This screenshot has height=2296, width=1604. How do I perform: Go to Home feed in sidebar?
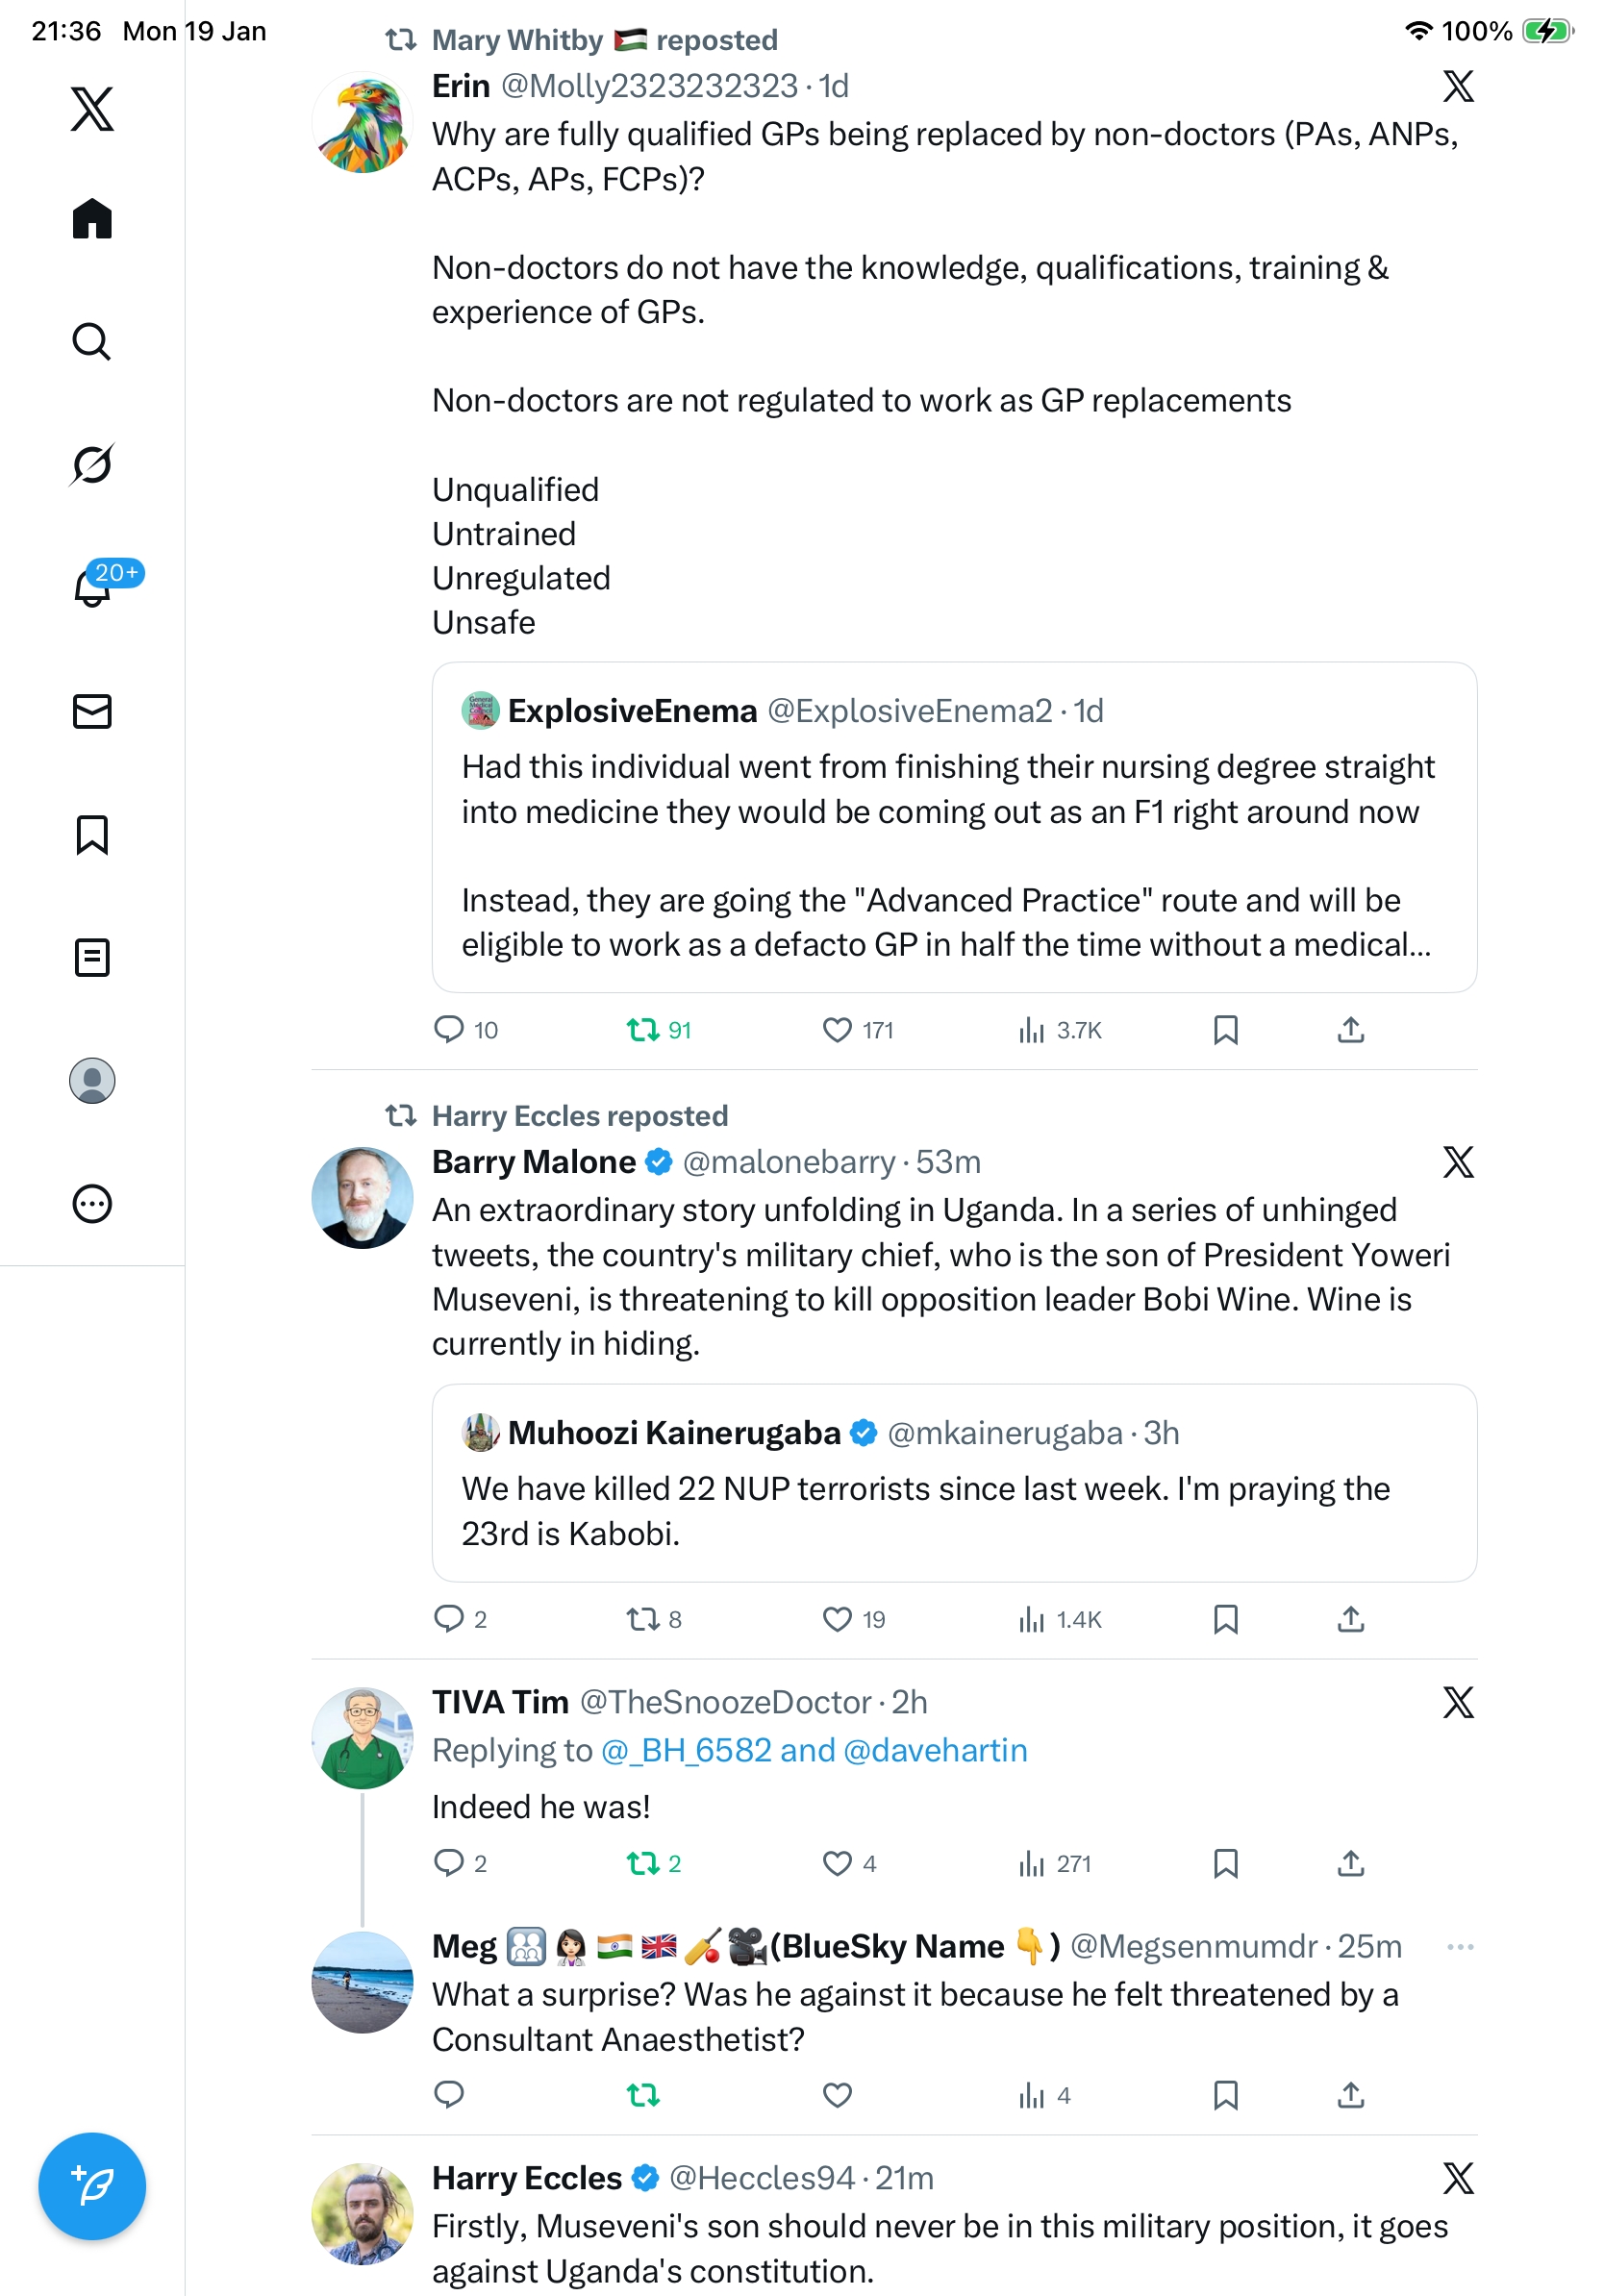point(91,219)
